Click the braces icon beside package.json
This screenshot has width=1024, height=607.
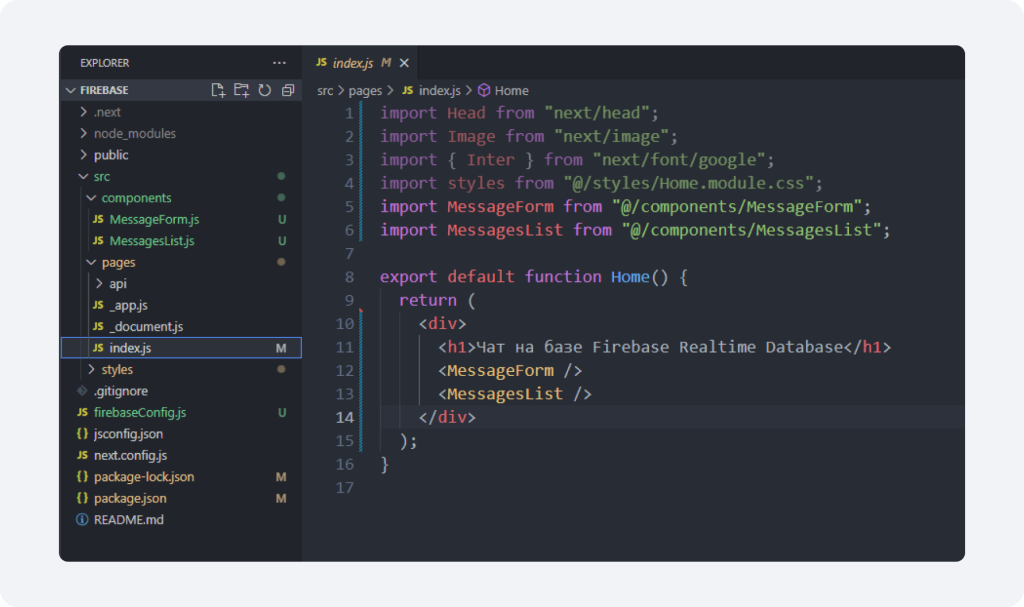coord(82,498)
